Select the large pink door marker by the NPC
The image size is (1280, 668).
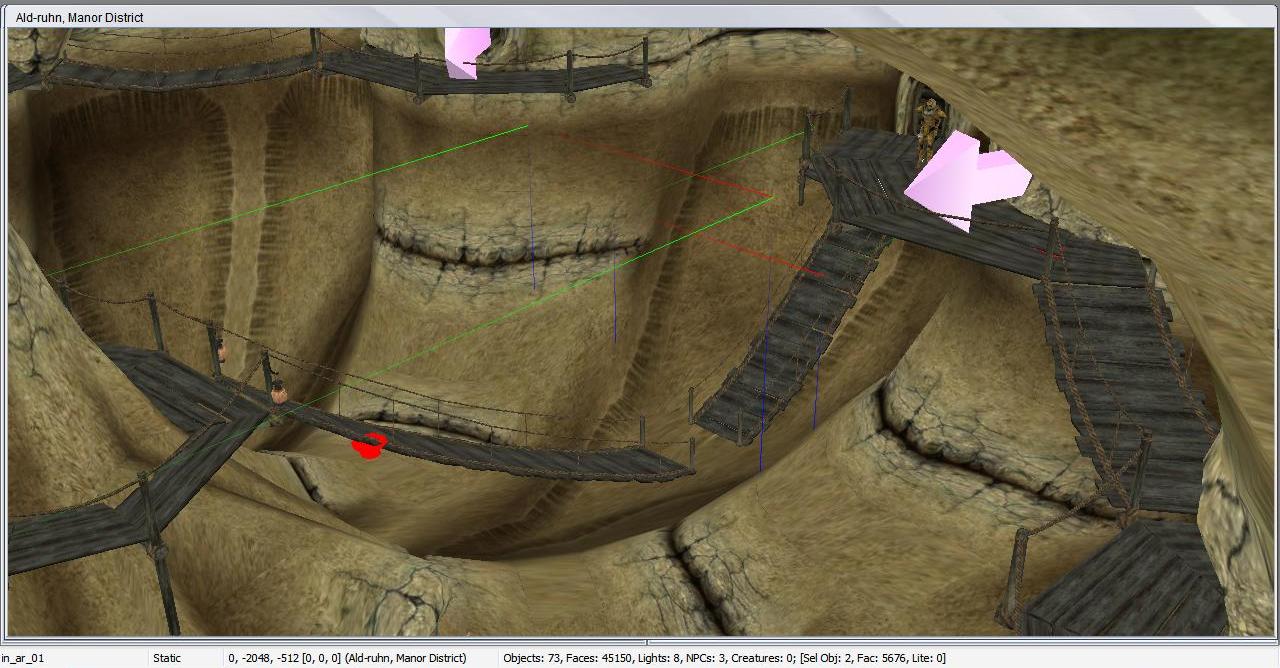coord(966,181)
